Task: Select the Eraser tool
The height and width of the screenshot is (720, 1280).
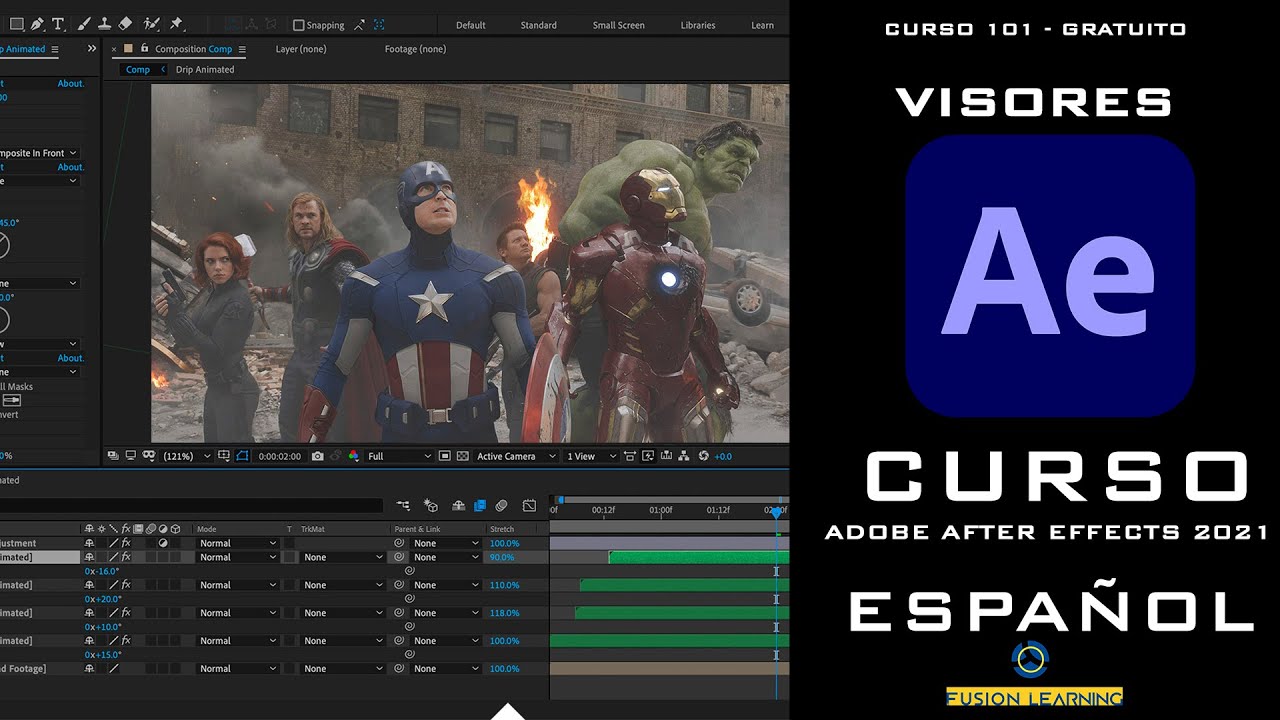Action: (x=125, y=24)
